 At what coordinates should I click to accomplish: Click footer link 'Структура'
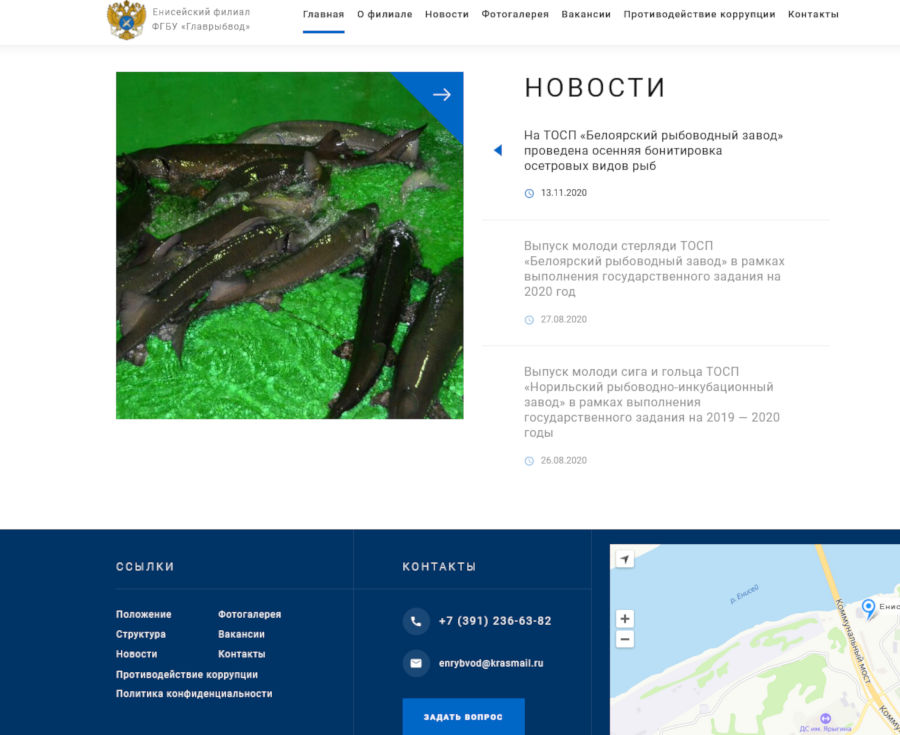click(141, 634)
